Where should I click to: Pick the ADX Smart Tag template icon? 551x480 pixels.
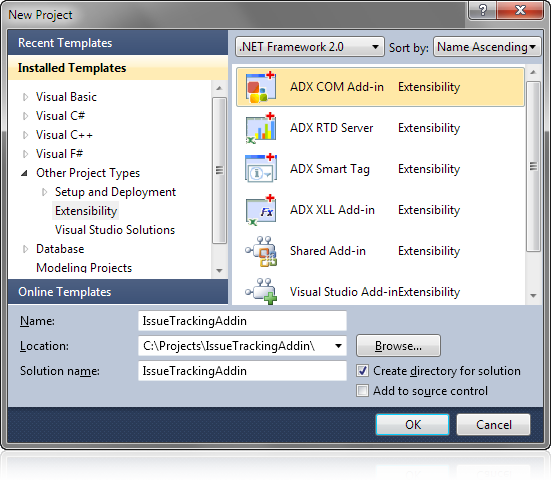(x=261, y=169)
